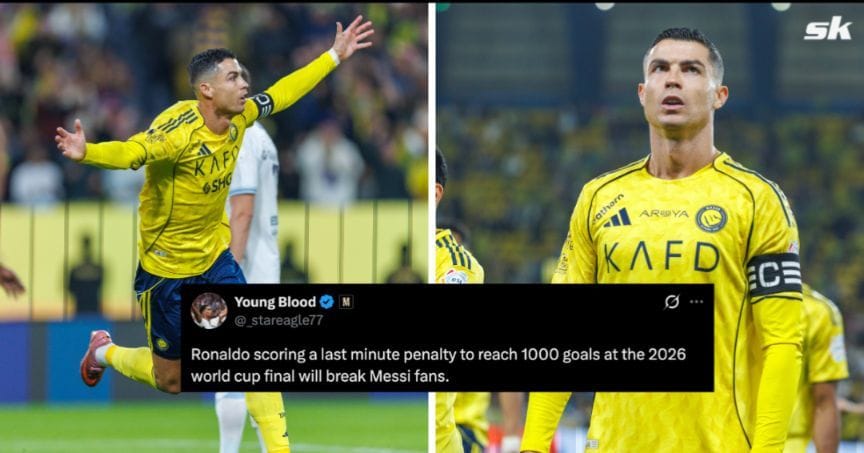The height and width of the screenshot is (453, 864).
Task: Click the KAFD sponsor text on right jersey
Action: point(661,257)
